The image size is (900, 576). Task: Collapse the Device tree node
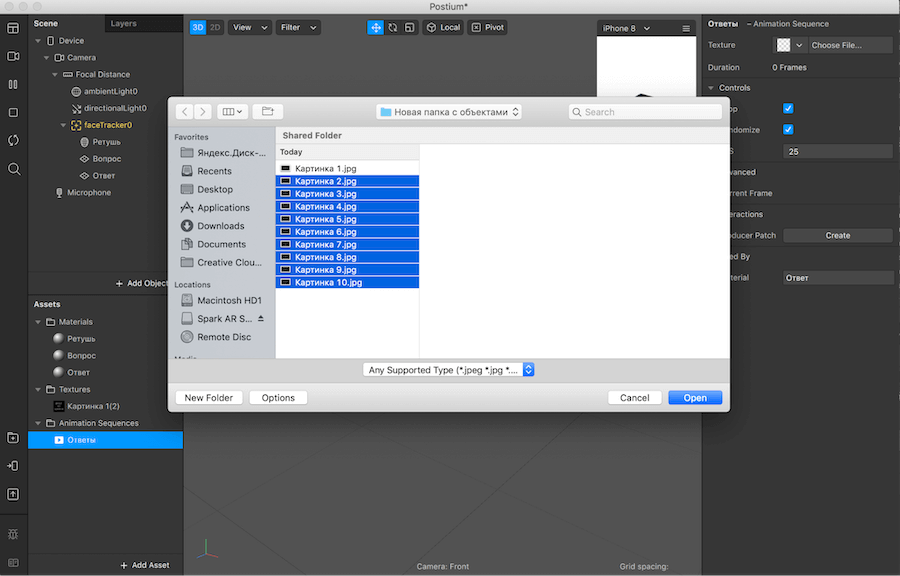pos(38,41)
